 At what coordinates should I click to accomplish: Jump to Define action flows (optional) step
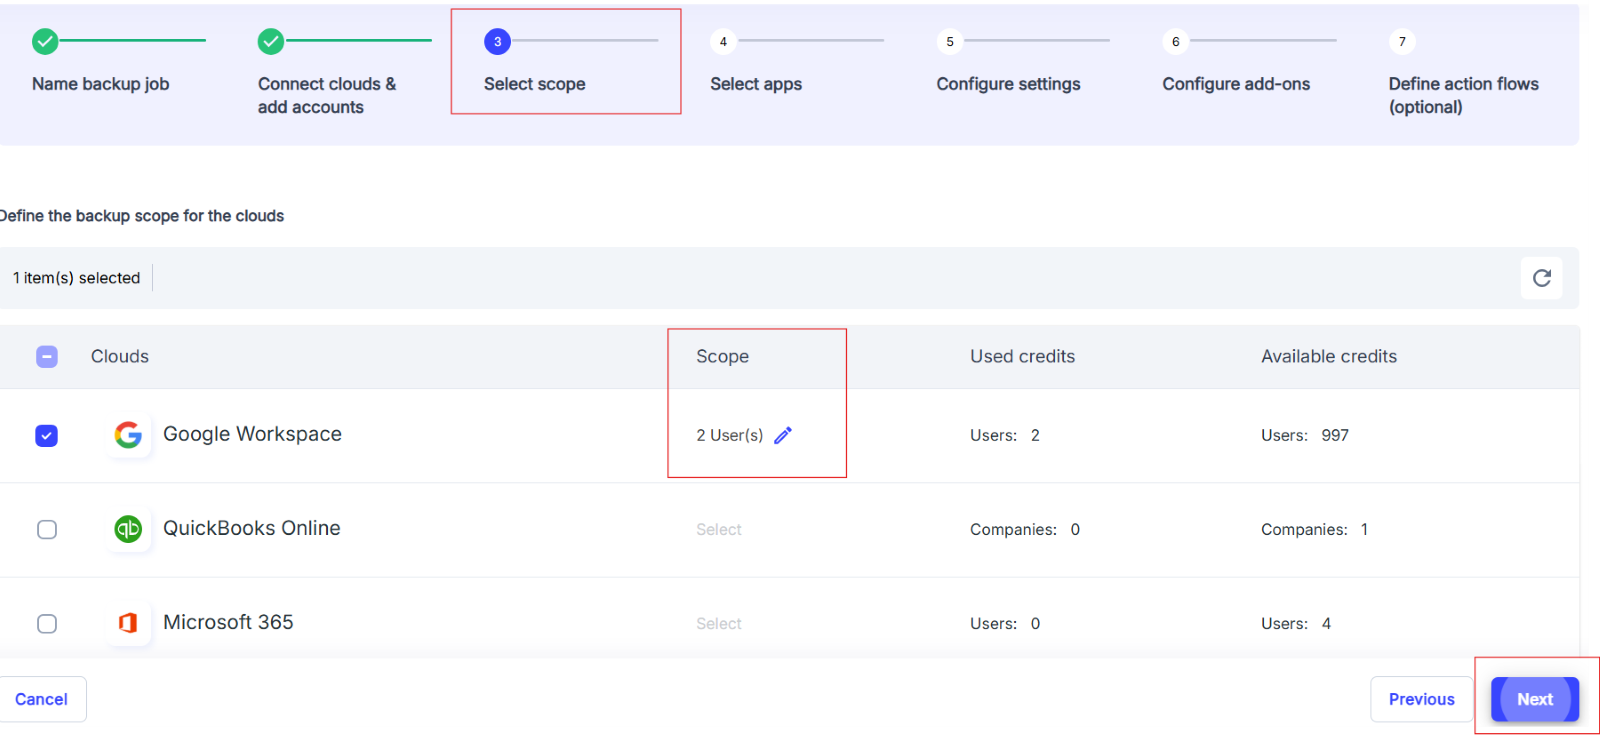(x=1464, y=95)
